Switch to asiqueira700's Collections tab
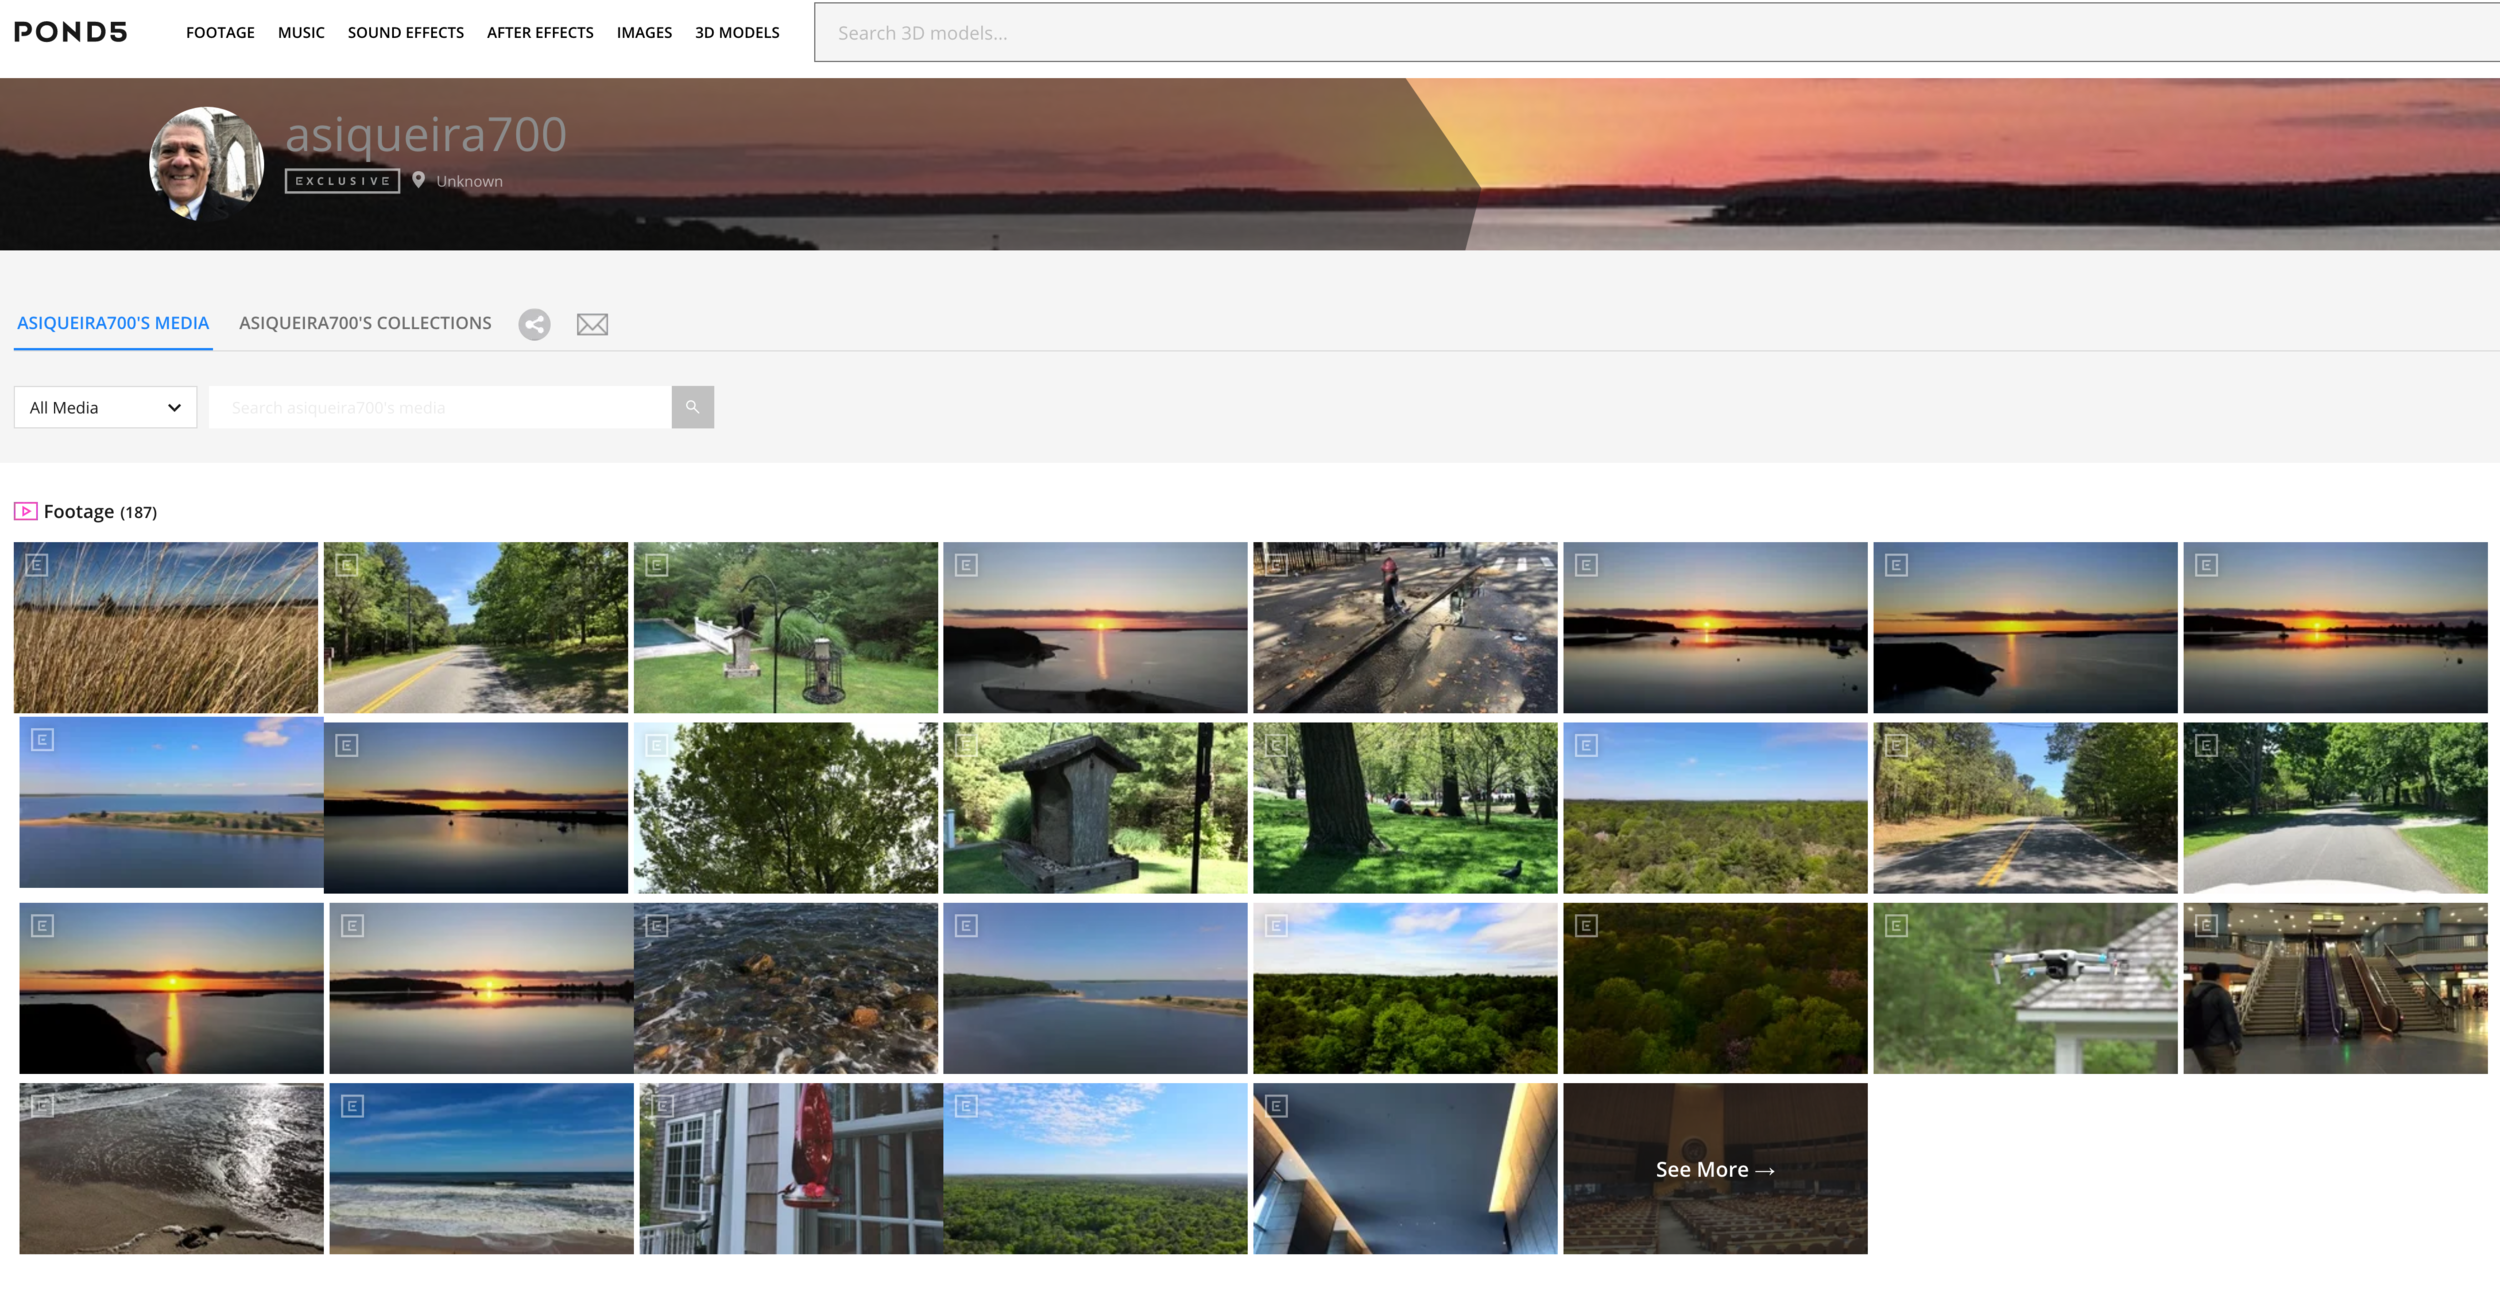The width and height of the screenshot is (2500, 1314). coord(365,323)
